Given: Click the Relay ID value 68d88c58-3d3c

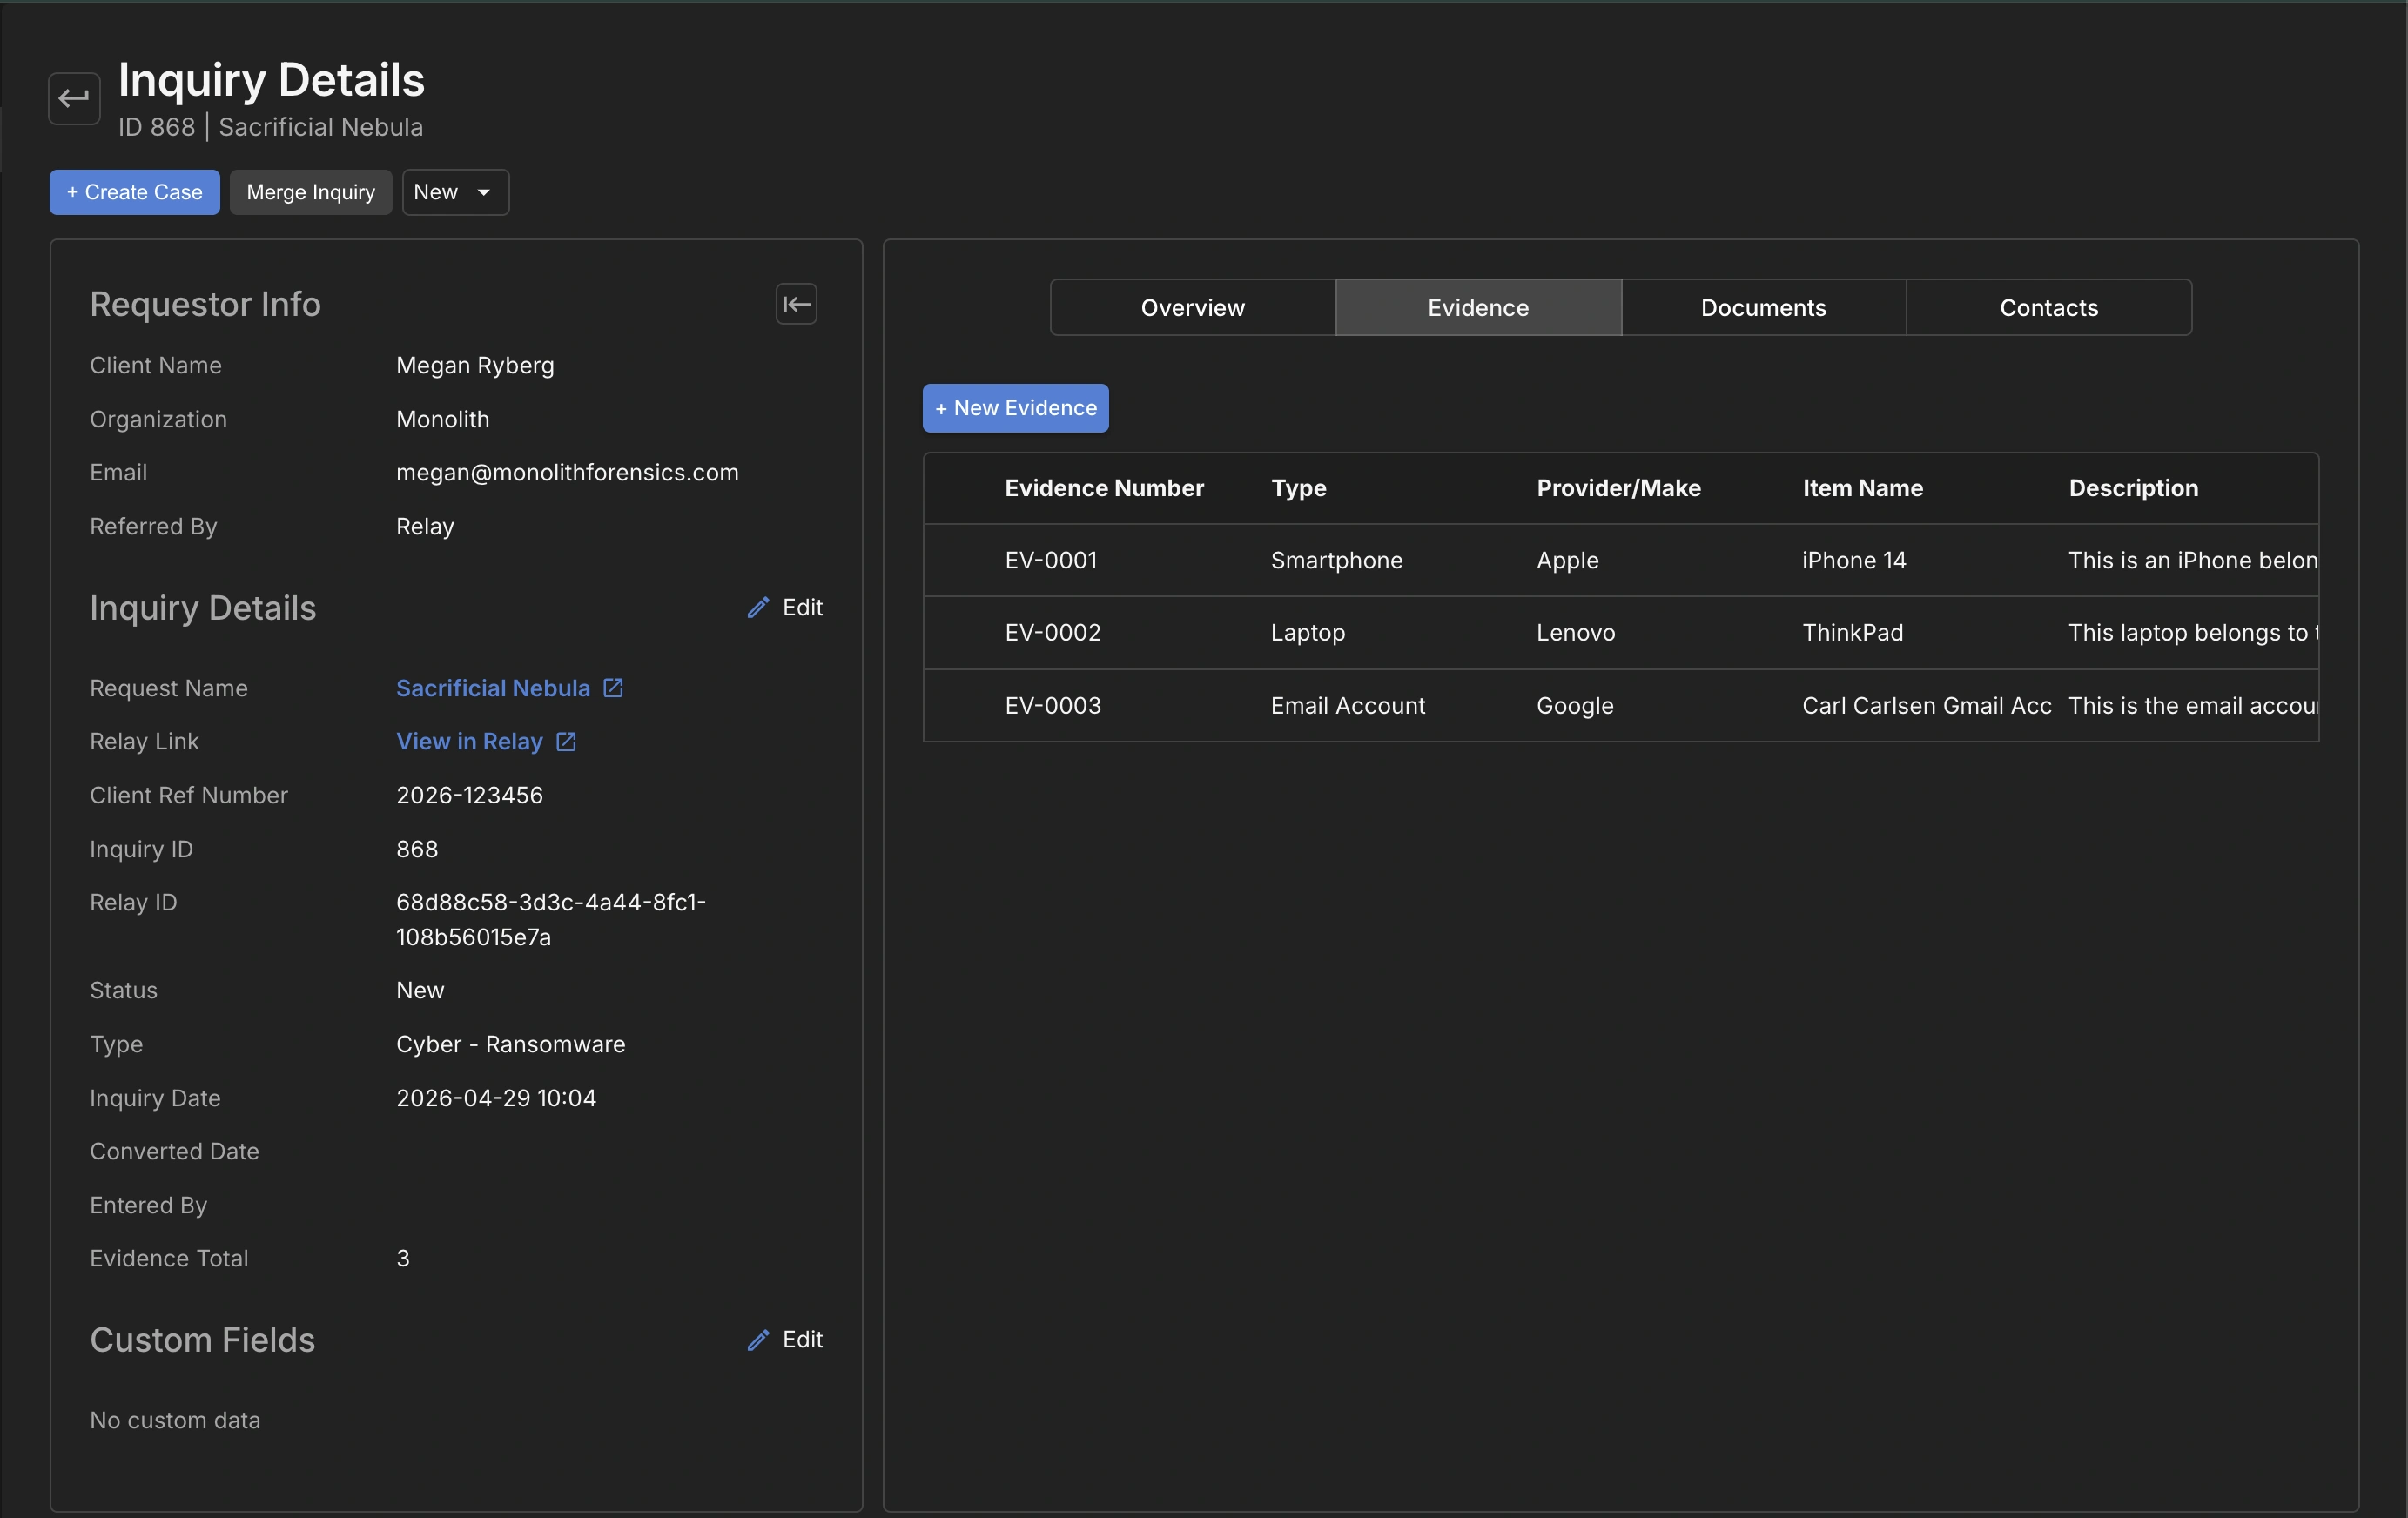Looking at the screenshot, I should (x=551, y=919).
